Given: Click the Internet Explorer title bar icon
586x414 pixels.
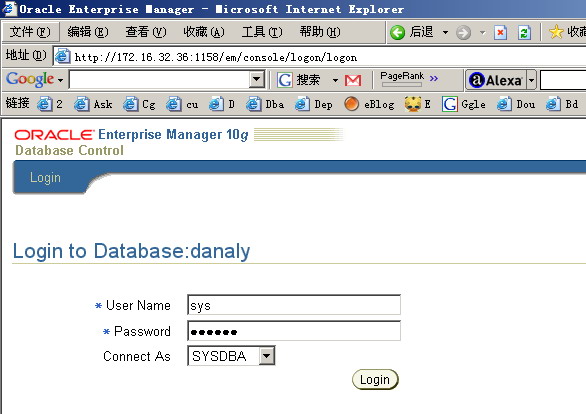Looking at the screenshot, I should pyautogui.click(x=10, y=9).
